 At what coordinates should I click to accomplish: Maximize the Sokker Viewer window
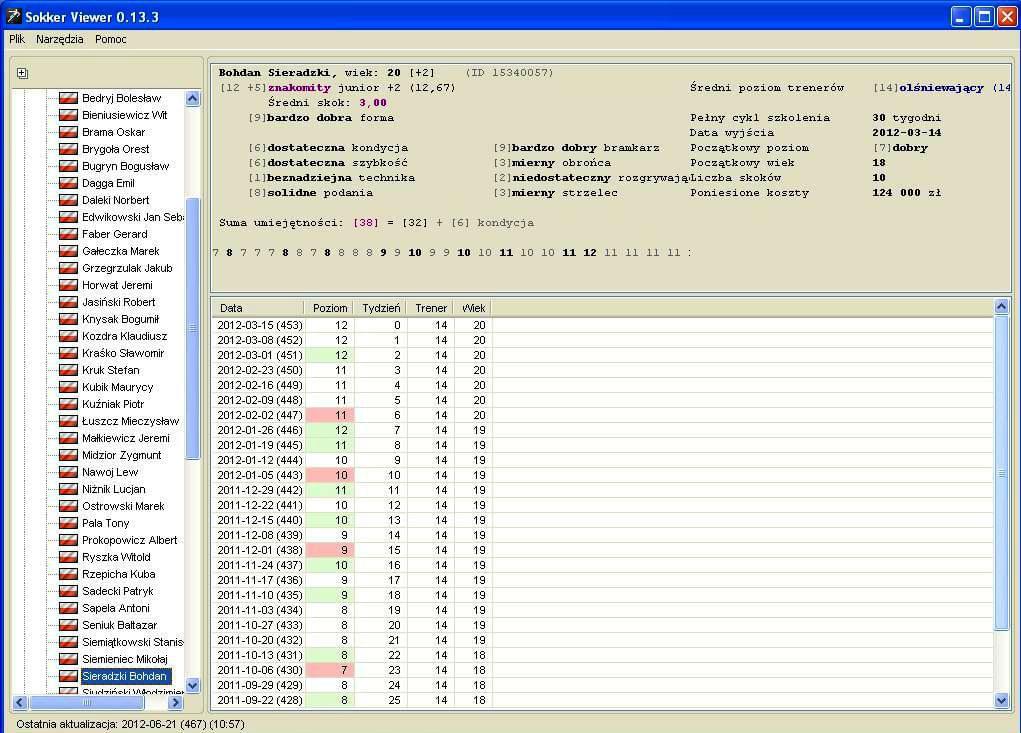pyautogui.click(x=984, y=16)
